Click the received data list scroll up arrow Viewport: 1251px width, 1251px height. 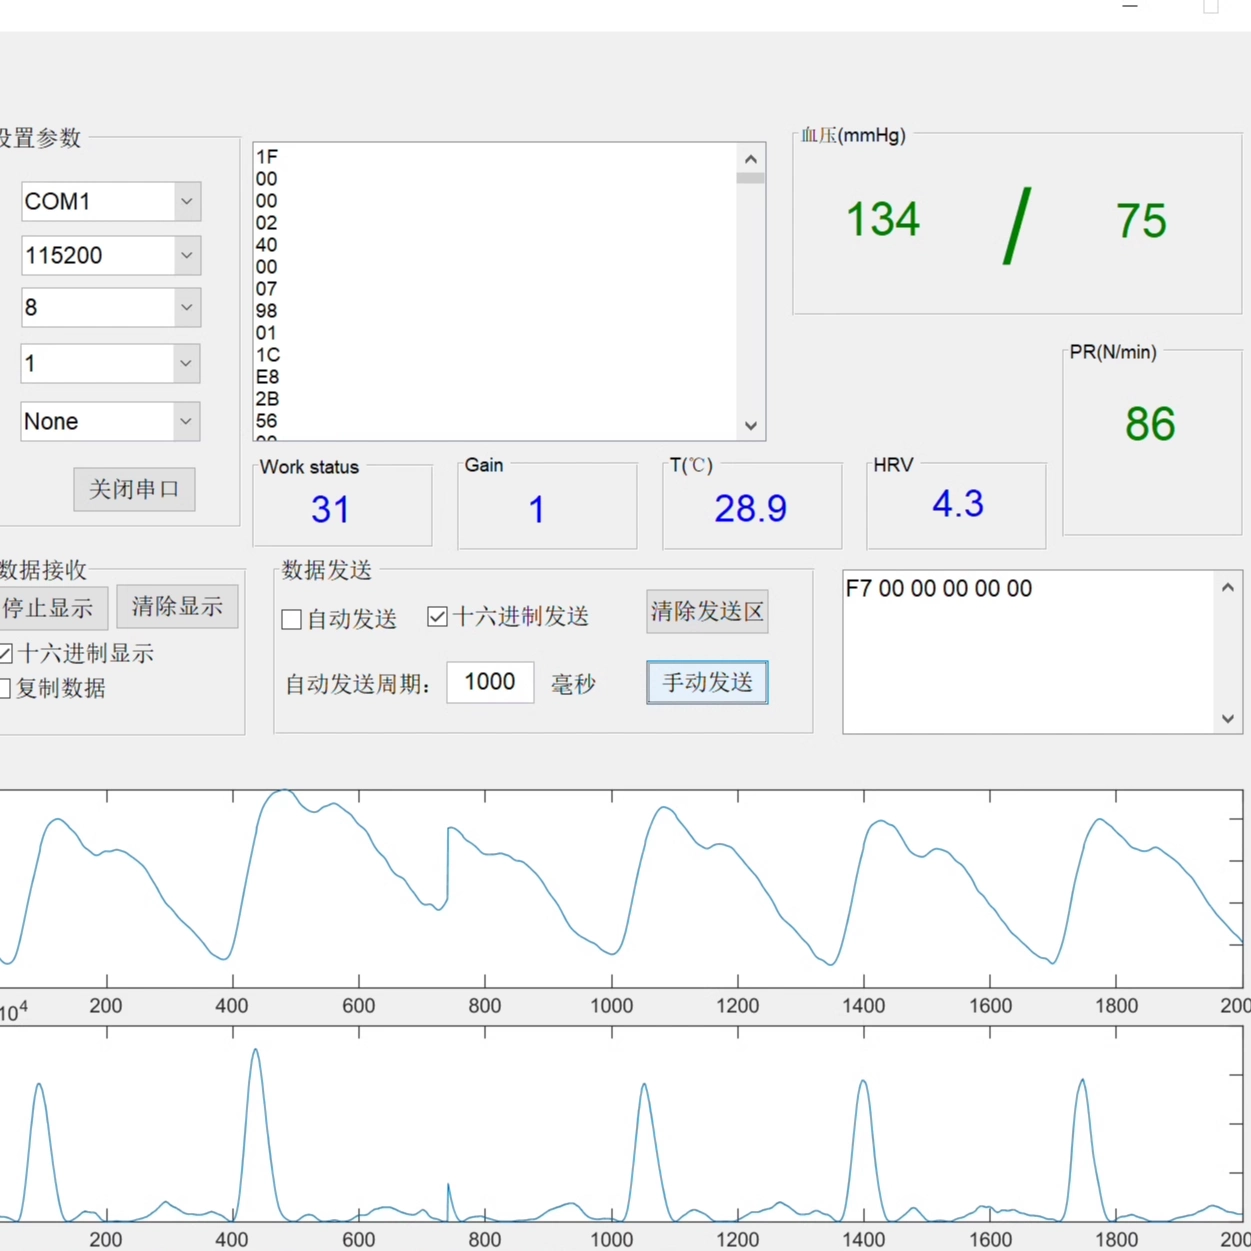pos(751,159)
